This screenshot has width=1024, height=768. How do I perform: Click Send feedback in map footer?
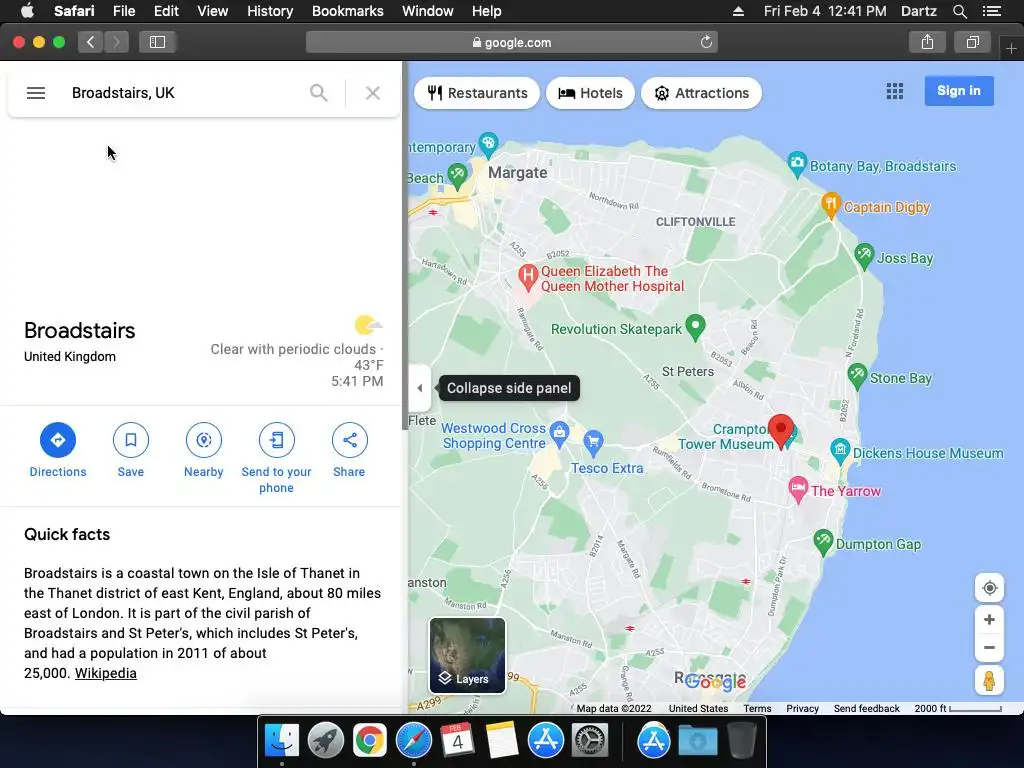(867, 709)
